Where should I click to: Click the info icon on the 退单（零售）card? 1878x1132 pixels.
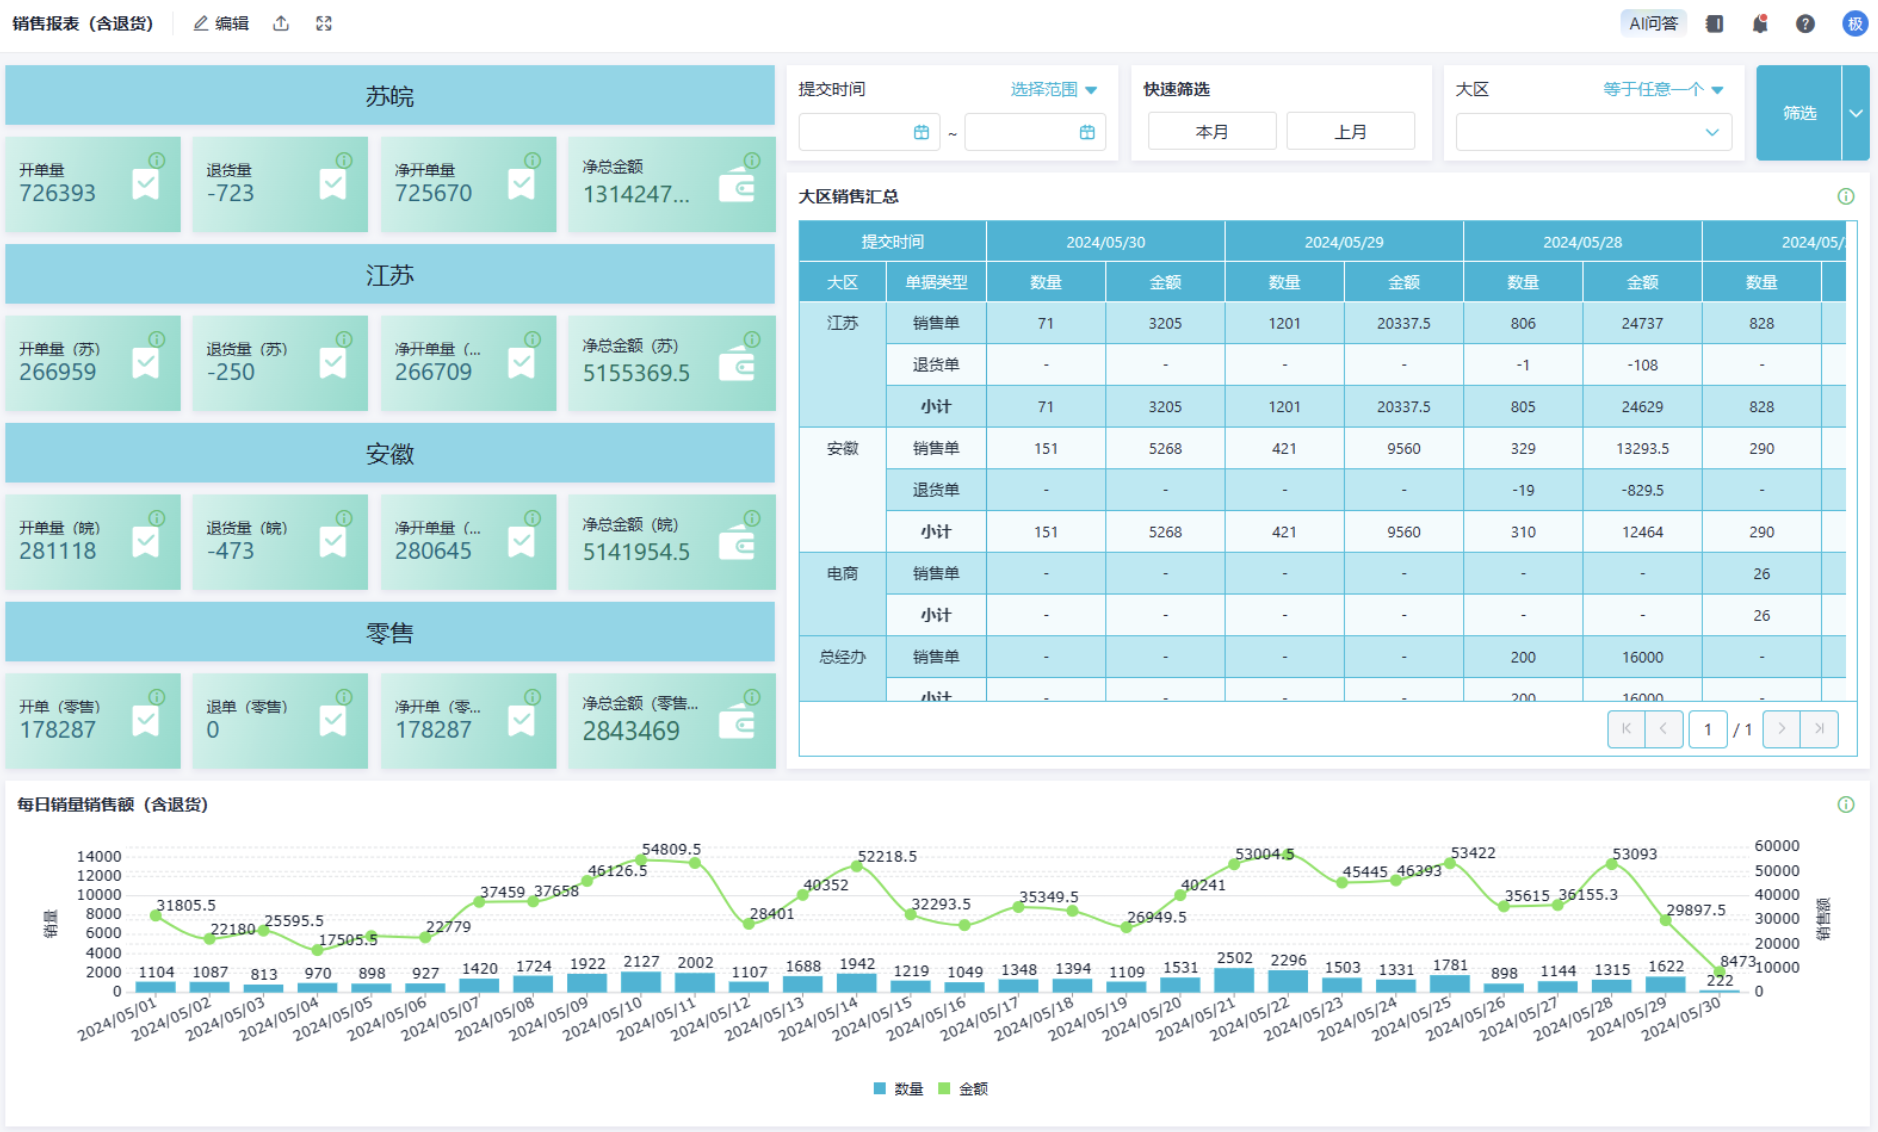(344, 697)
